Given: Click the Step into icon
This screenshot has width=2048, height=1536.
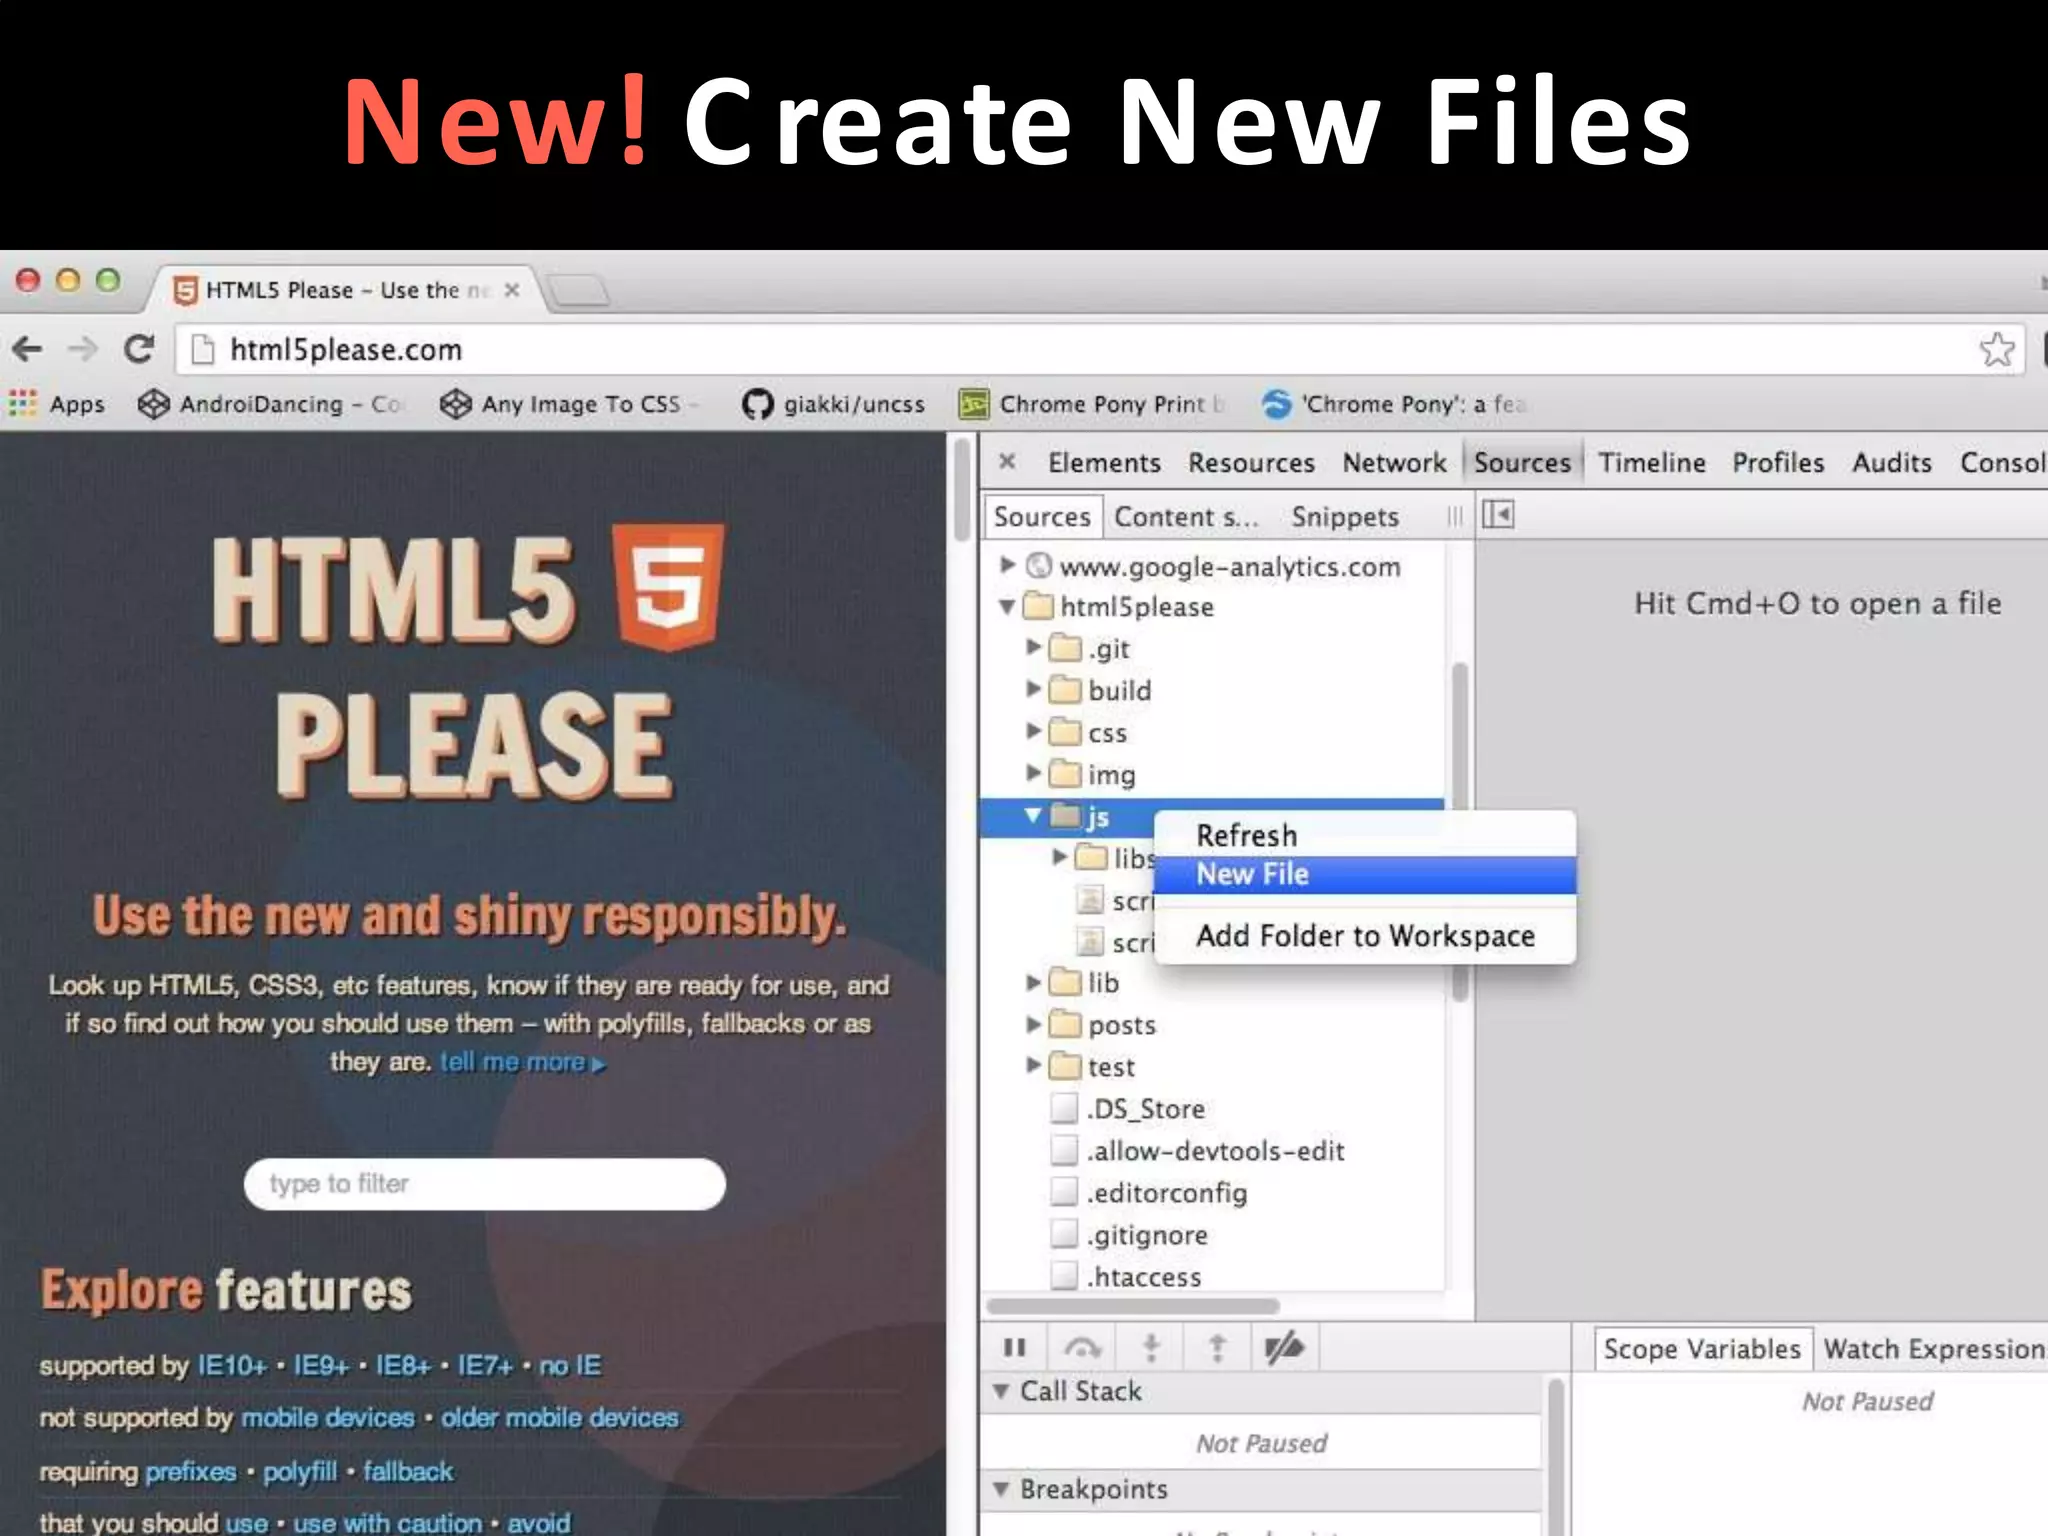Looking at the screenshot, I should click(x=1151, y=1348).
